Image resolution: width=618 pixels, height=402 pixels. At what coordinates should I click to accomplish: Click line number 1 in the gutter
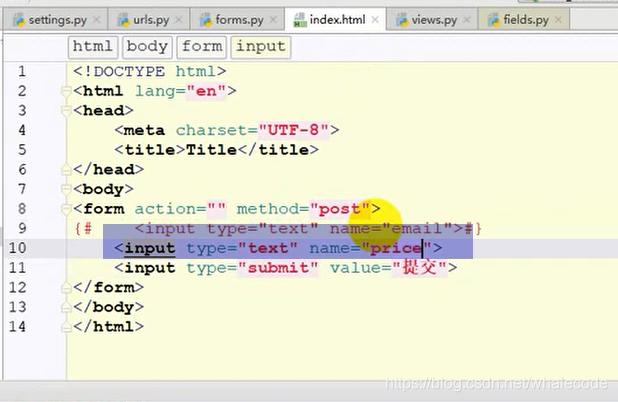[x=22, y=71]
